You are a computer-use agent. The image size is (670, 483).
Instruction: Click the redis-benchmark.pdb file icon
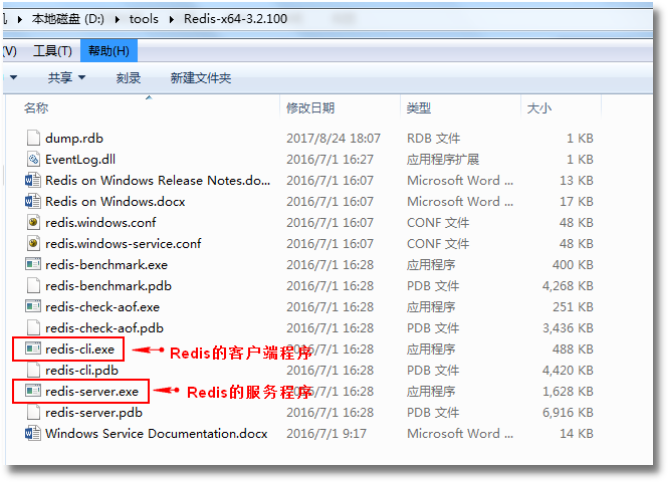click(33, 286)
